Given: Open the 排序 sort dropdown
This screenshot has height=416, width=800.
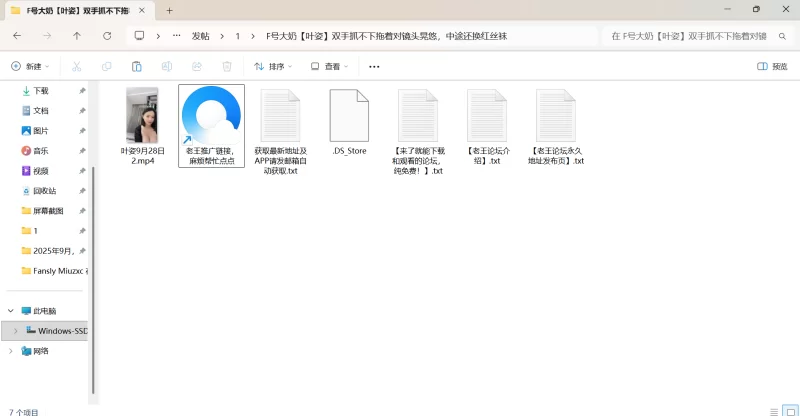Looking at the screenshot, I should pos(273,67).
